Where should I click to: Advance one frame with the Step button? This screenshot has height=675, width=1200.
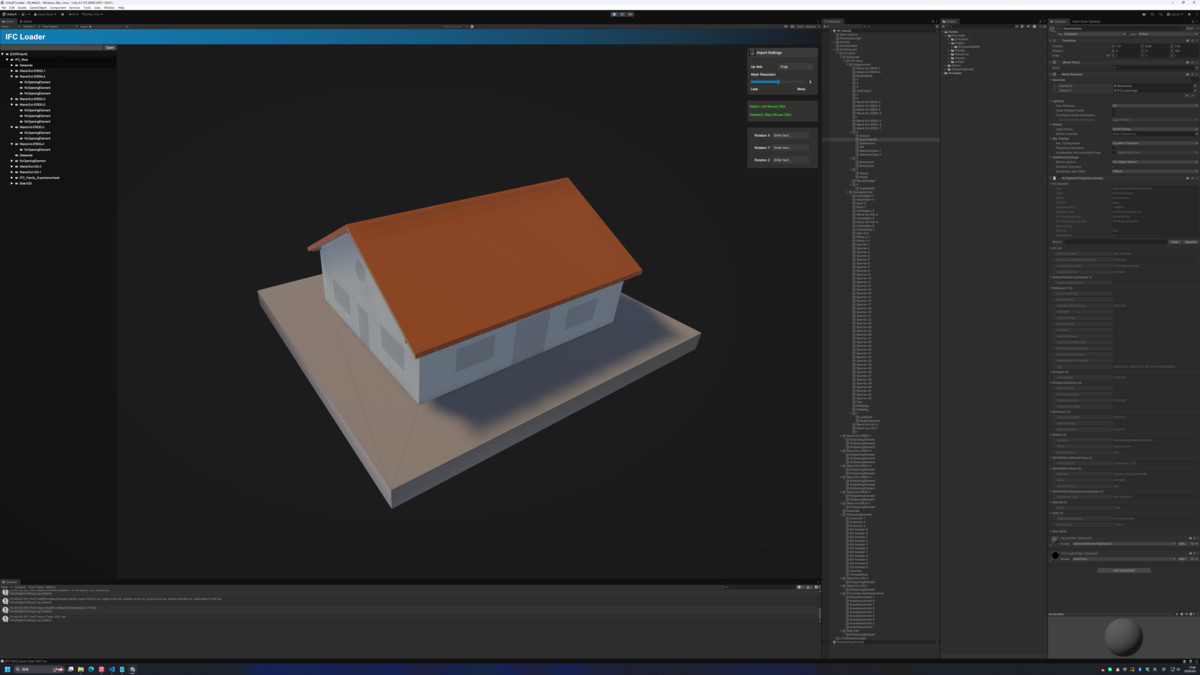630,14
